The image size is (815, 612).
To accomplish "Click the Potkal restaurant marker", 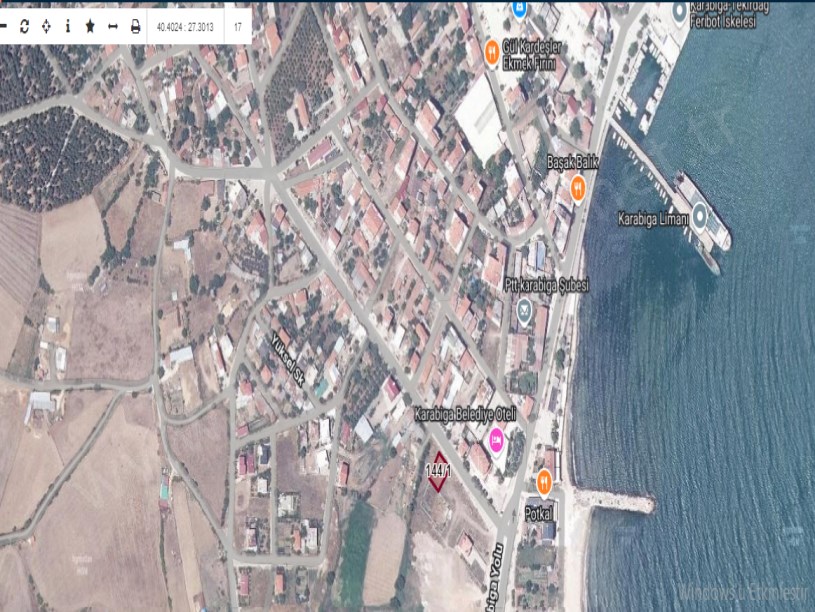I will pyautogui.click(x=544, y=483).
